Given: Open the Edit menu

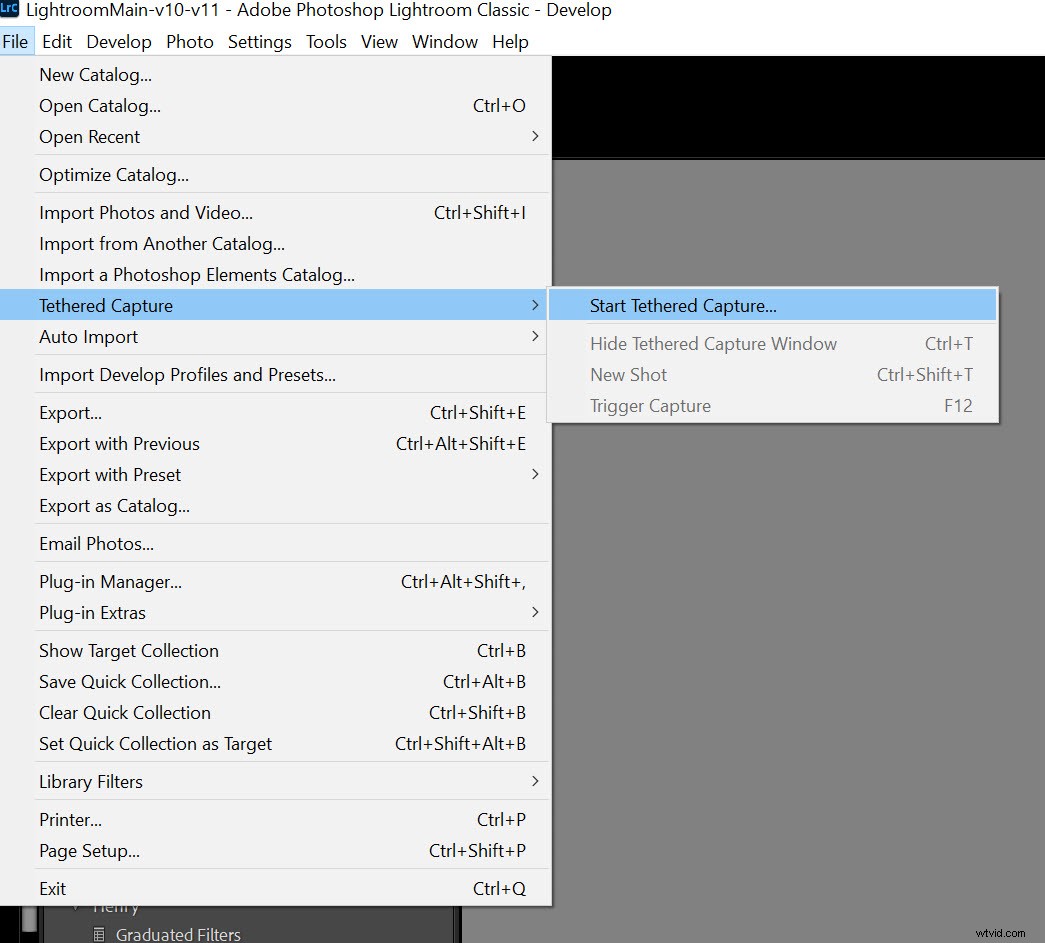Looking at the screenshot, I should point(57,41).
